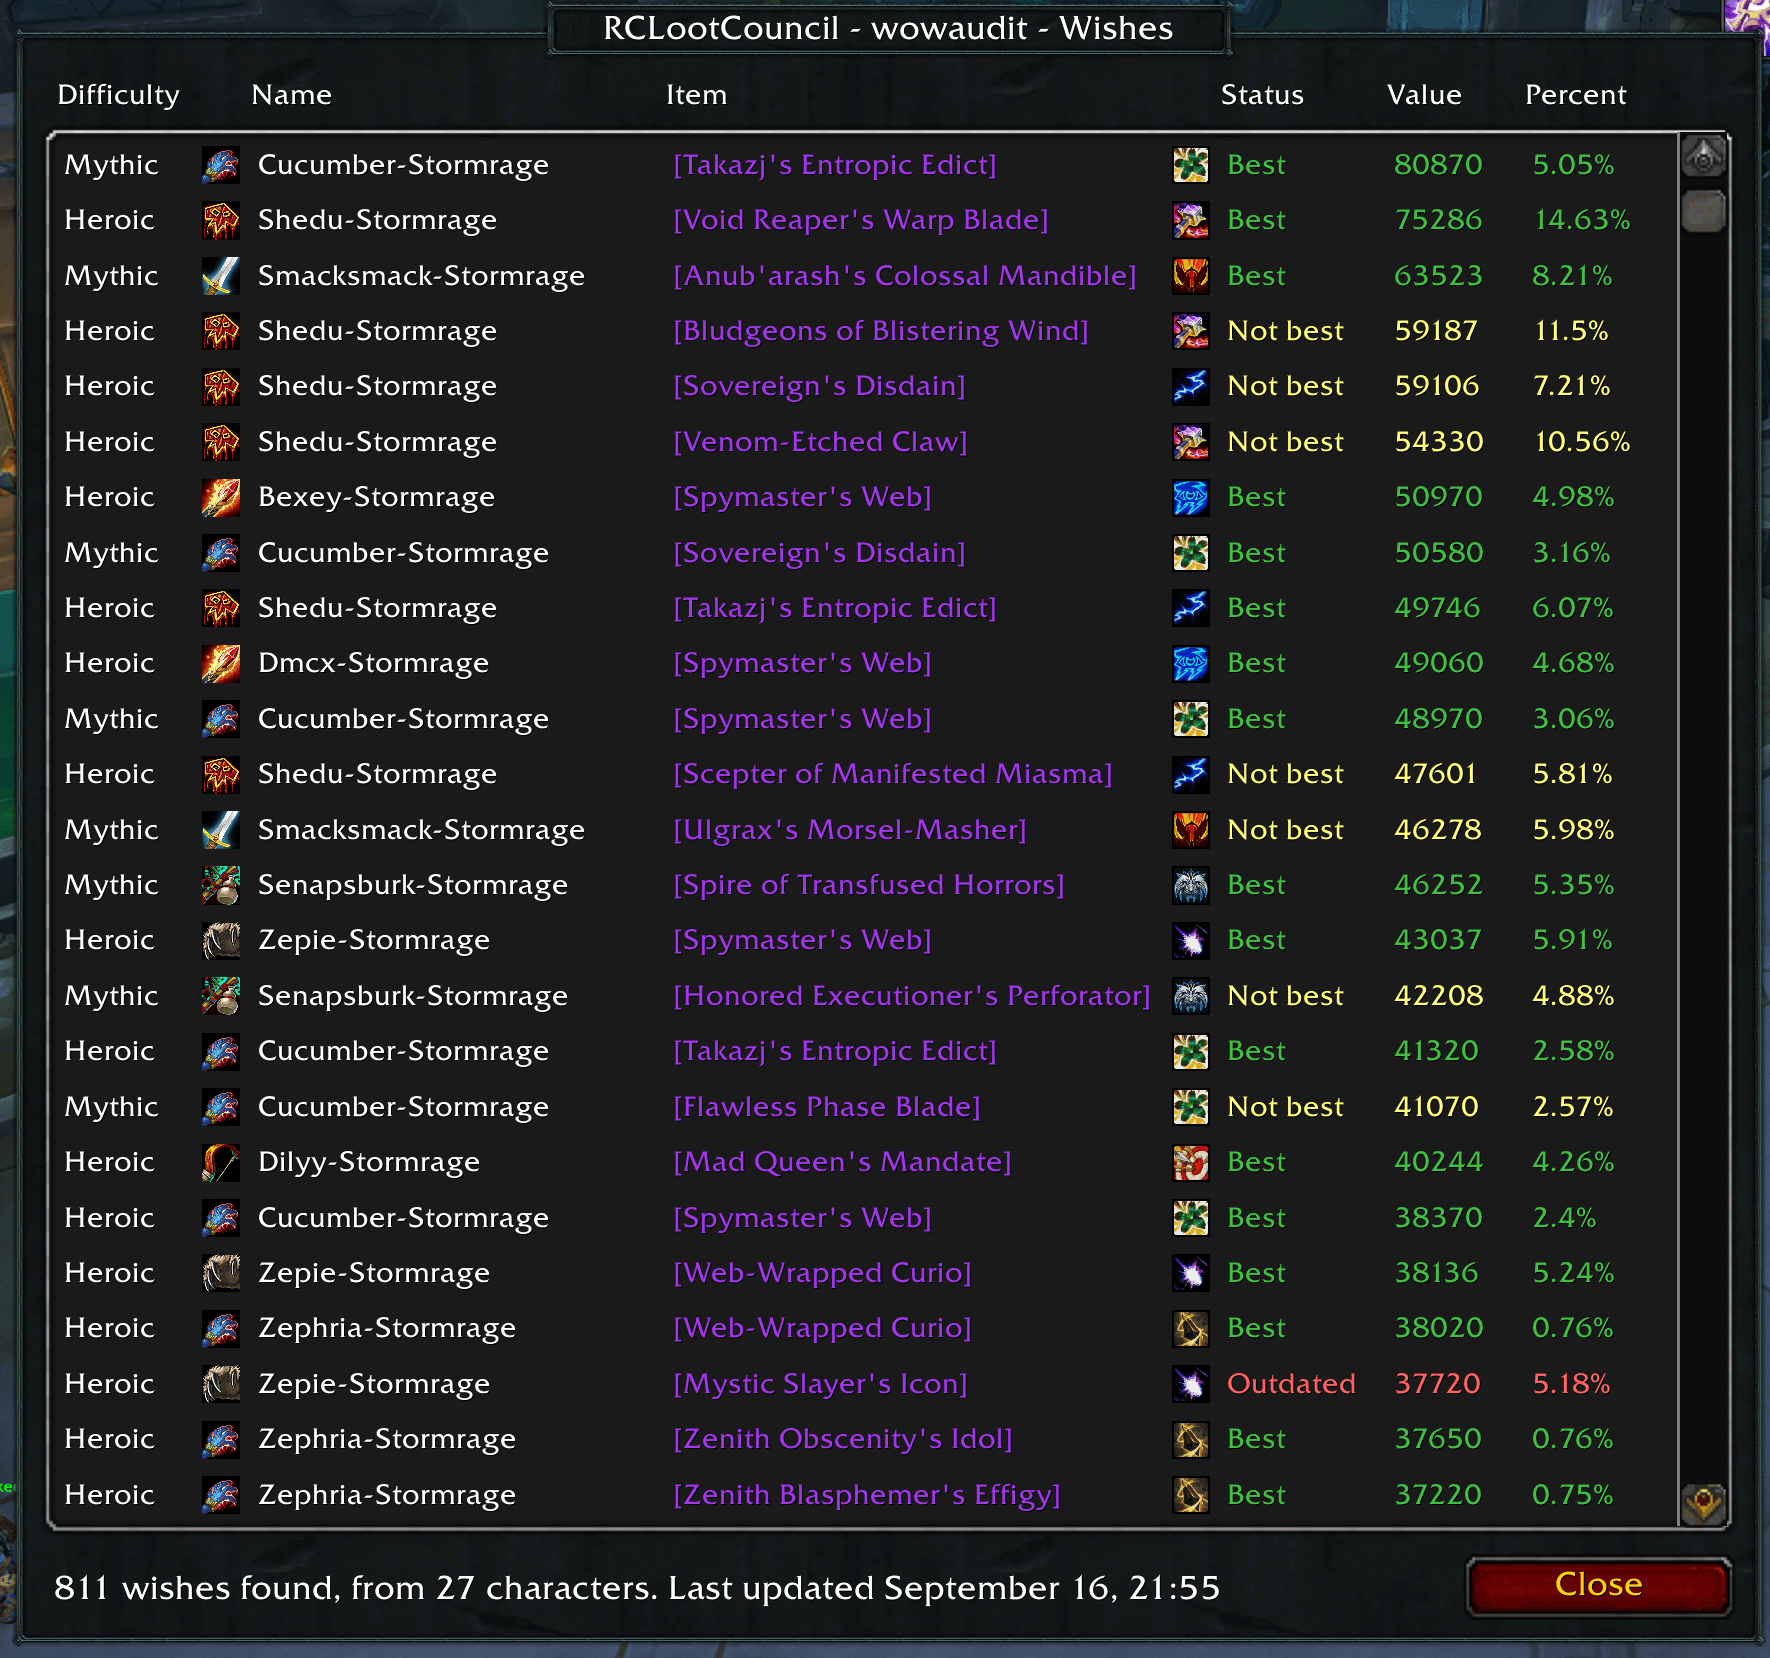Click the scrollbar thumb of the wish list
The image size is (1770, 1658).
(1704, 211)
